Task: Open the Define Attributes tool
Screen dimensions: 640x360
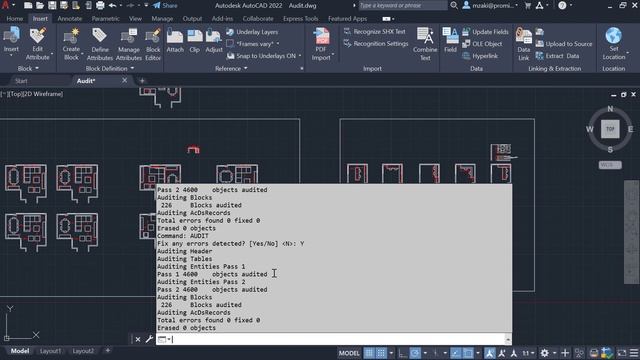Action: (100, 44)
